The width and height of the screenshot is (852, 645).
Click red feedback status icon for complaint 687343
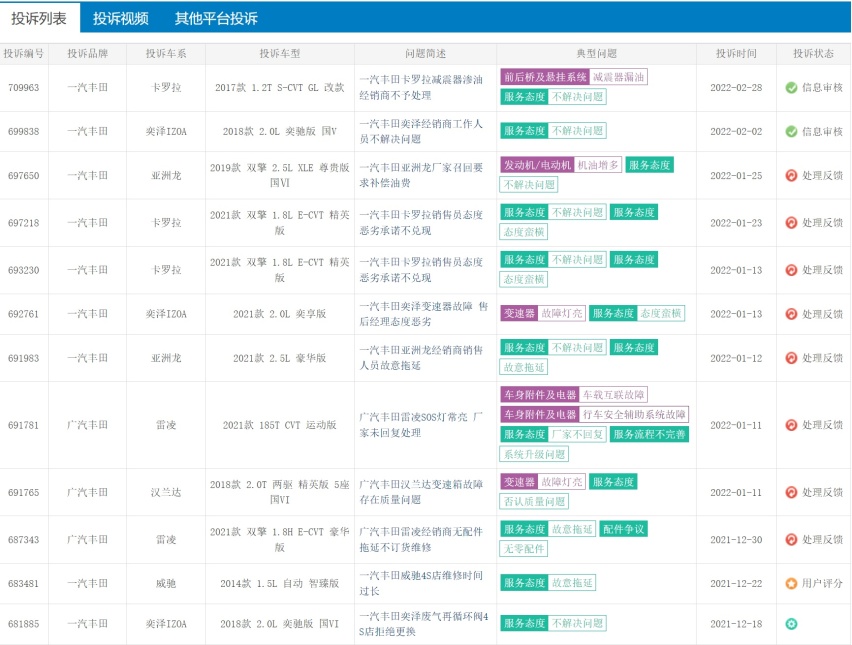click(x=791, y=540)
